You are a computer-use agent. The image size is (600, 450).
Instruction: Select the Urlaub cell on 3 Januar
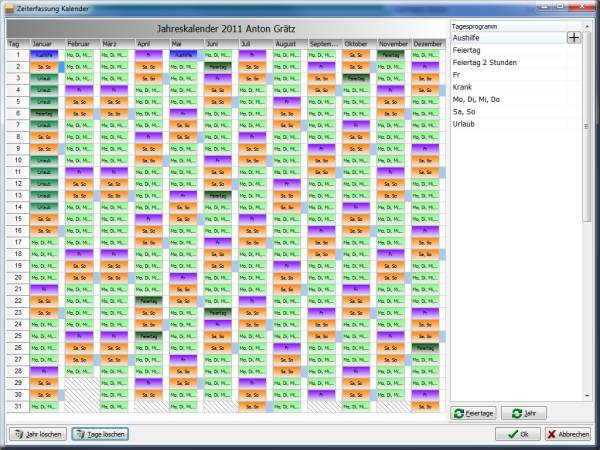tap(44, 78)
